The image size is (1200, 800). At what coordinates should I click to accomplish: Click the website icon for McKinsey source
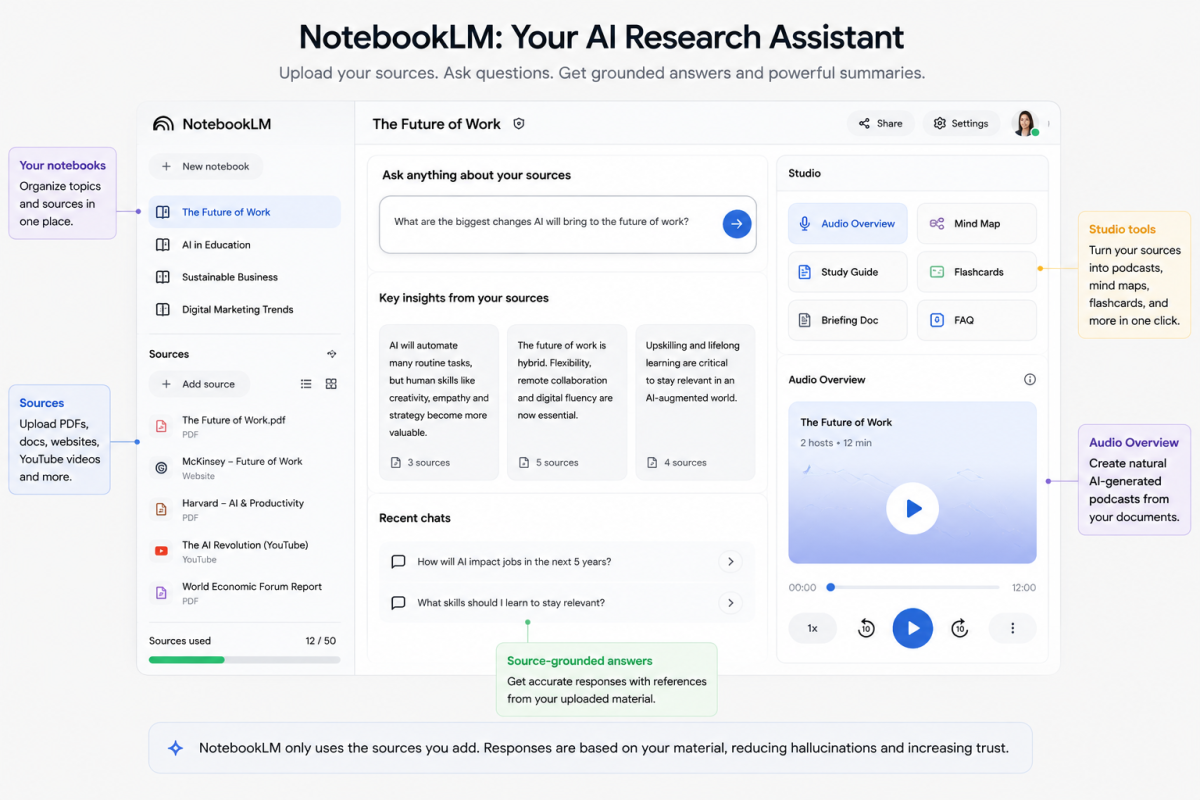[x=161, y=468]
